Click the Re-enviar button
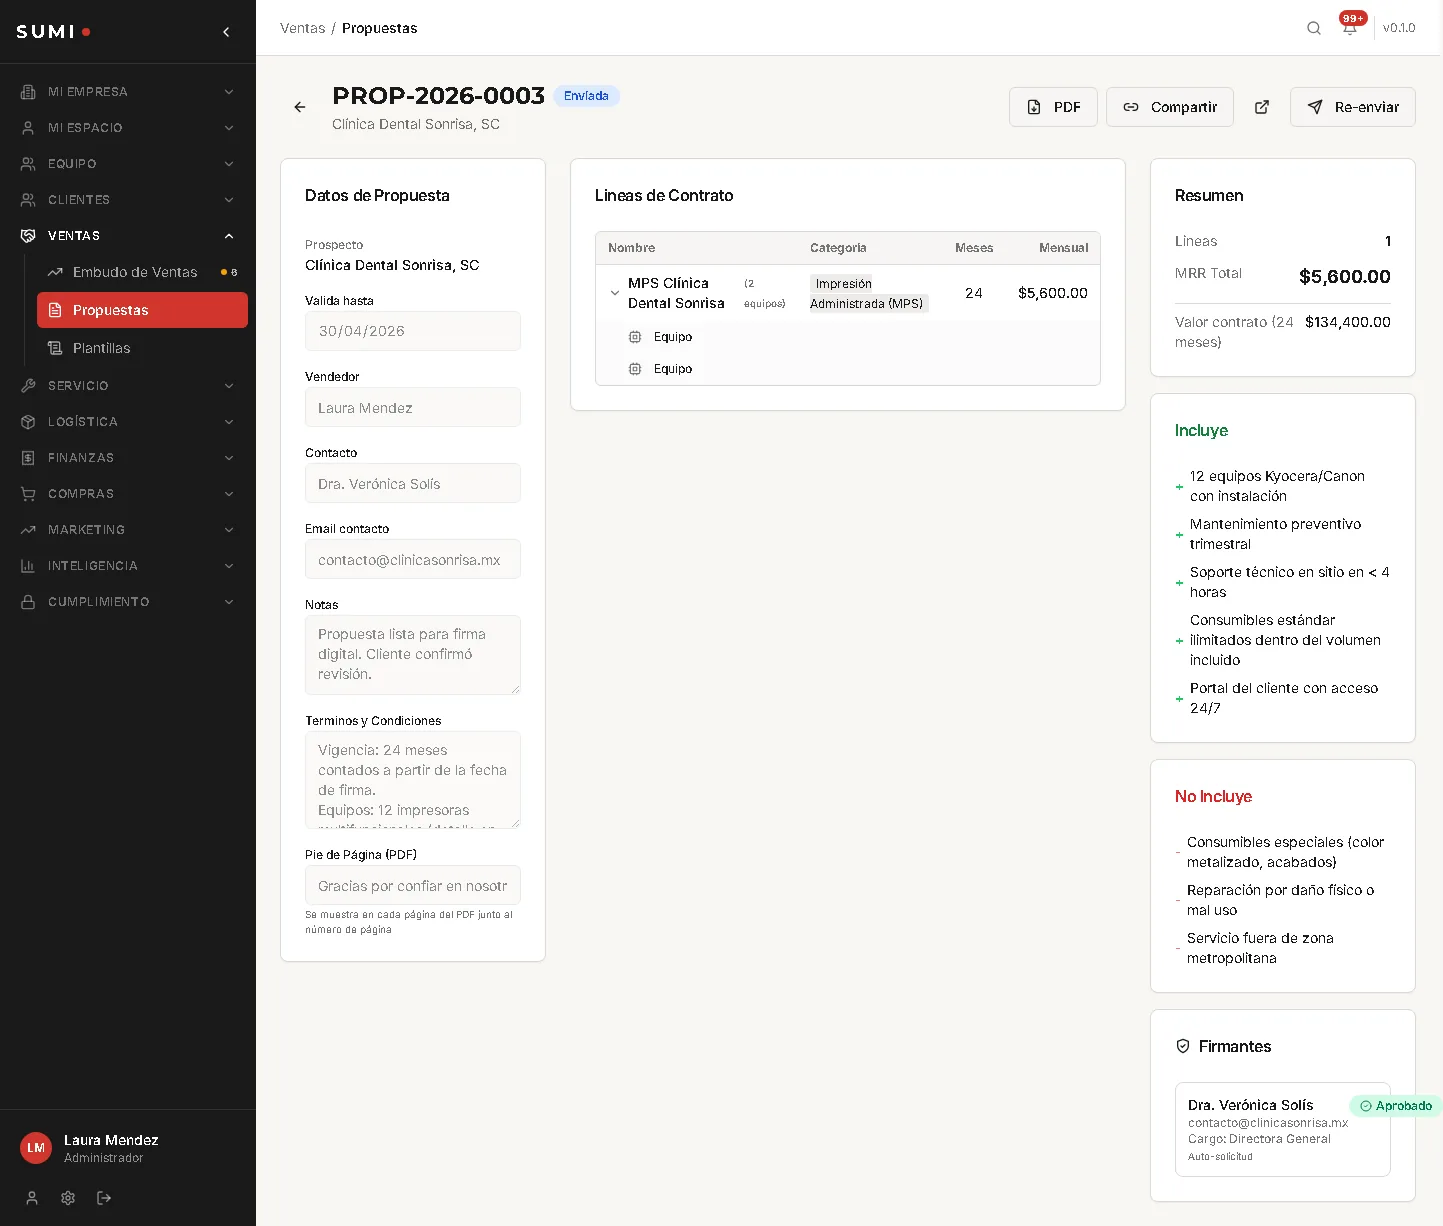This screenshot has width=1443, height=1226. 1352,107
